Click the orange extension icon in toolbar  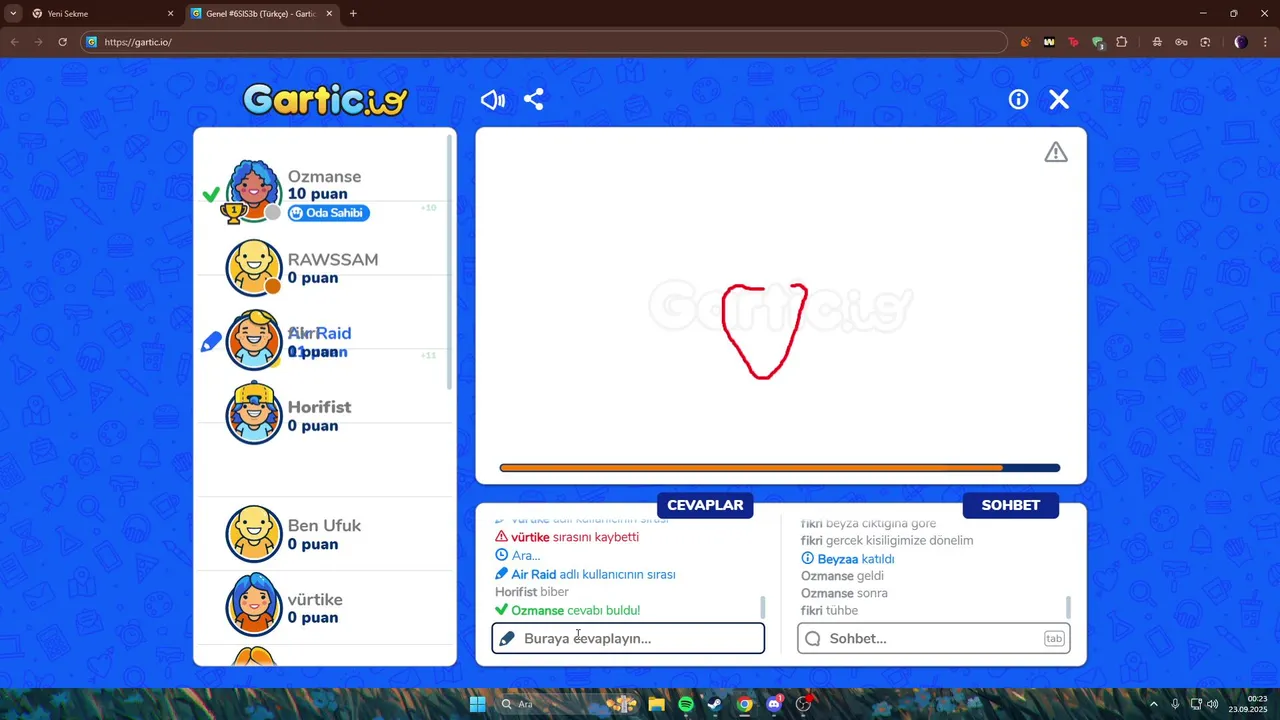click(x=1025, y=42)
